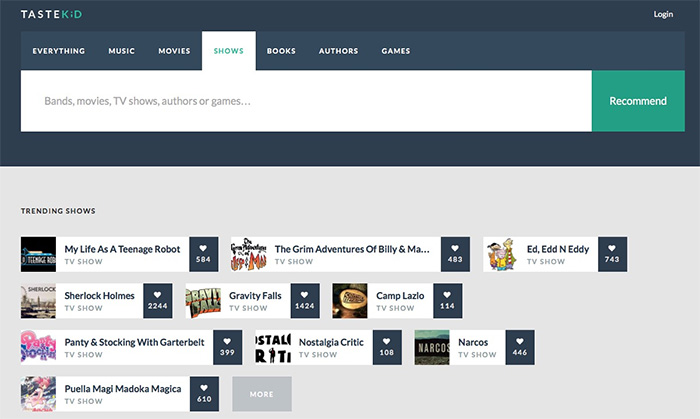Open the Sherlock Holmes title link
The width and height of the screenshot is (700, 419).
click(99, 295)
